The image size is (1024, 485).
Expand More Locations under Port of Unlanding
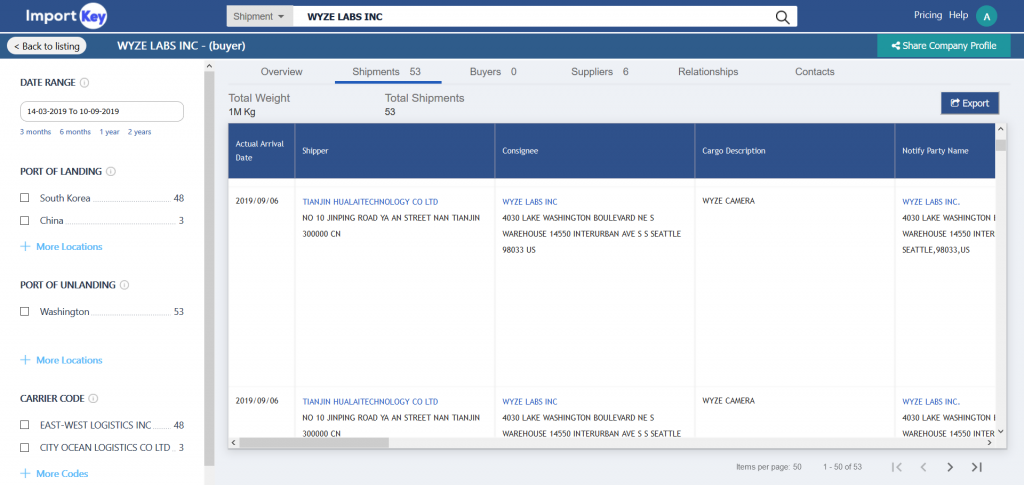coord(61,360)
